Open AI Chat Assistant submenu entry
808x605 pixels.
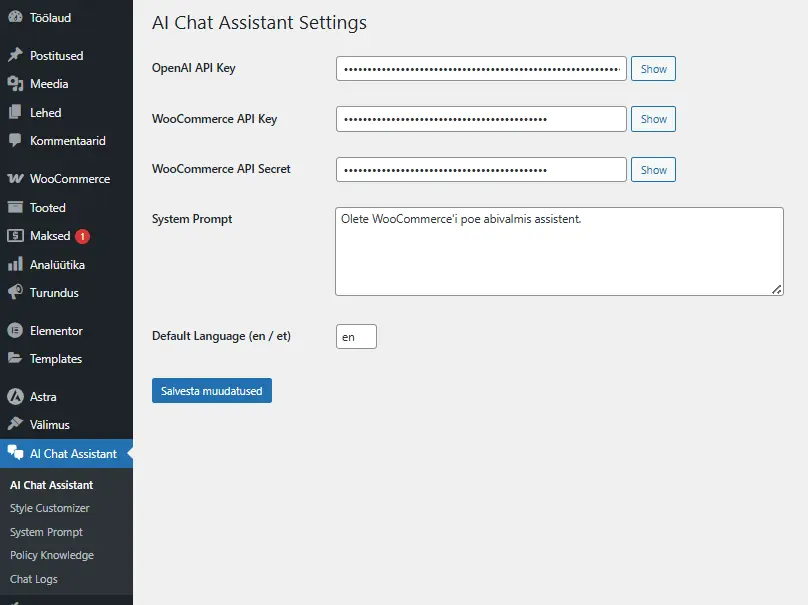pos(52,485)
